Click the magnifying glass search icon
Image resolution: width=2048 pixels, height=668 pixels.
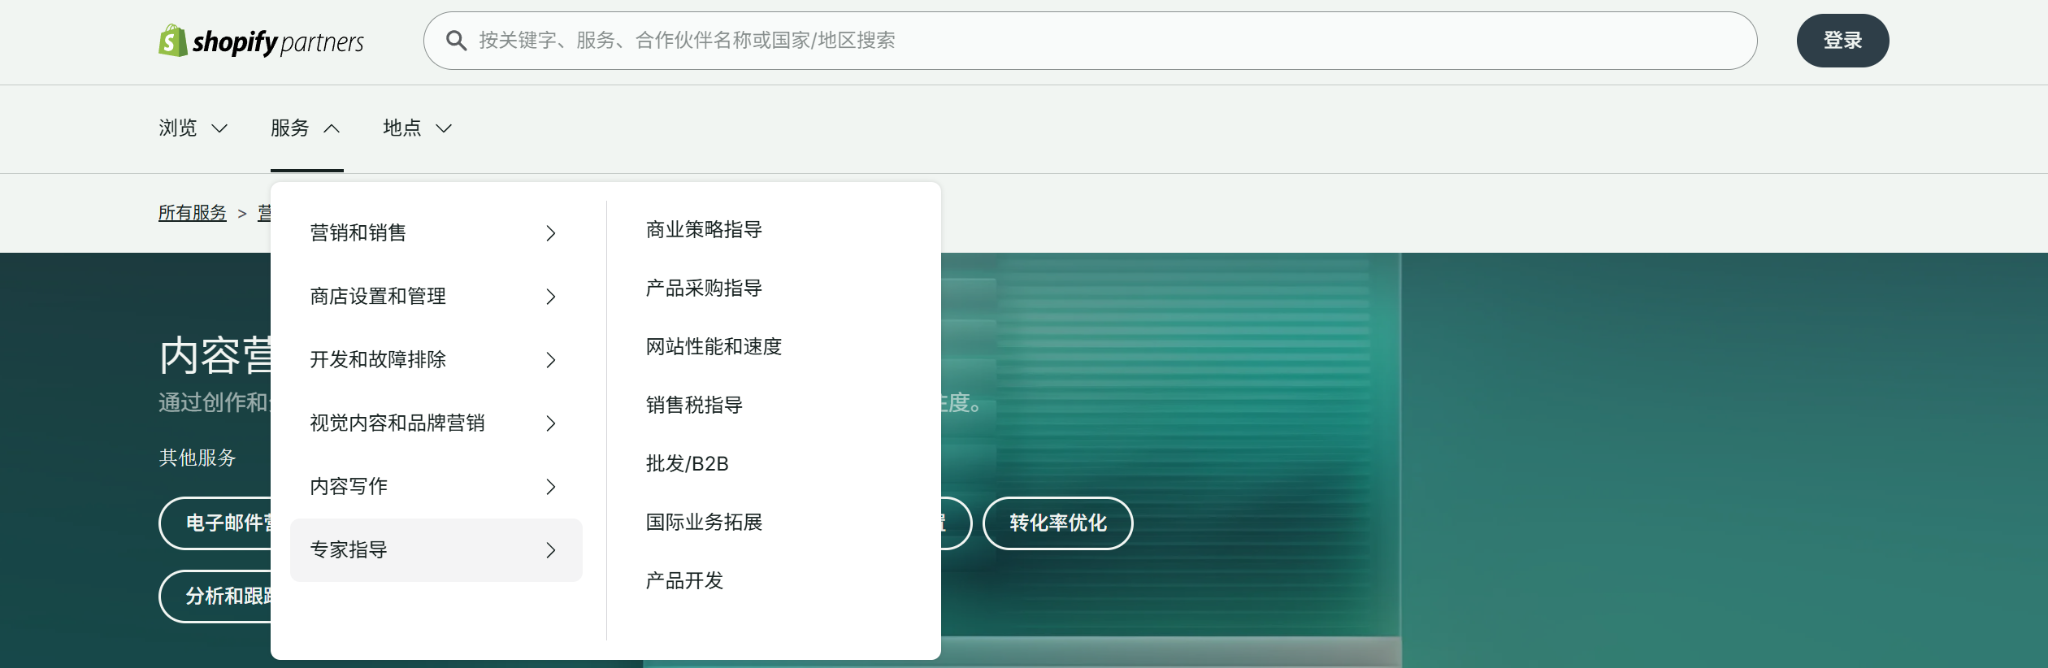tap(456, 41)
